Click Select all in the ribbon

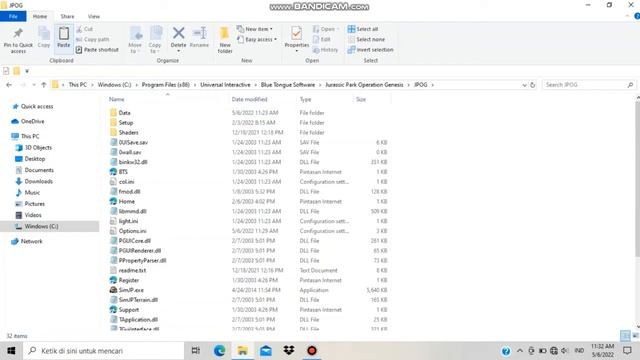[x=363, y=29]
